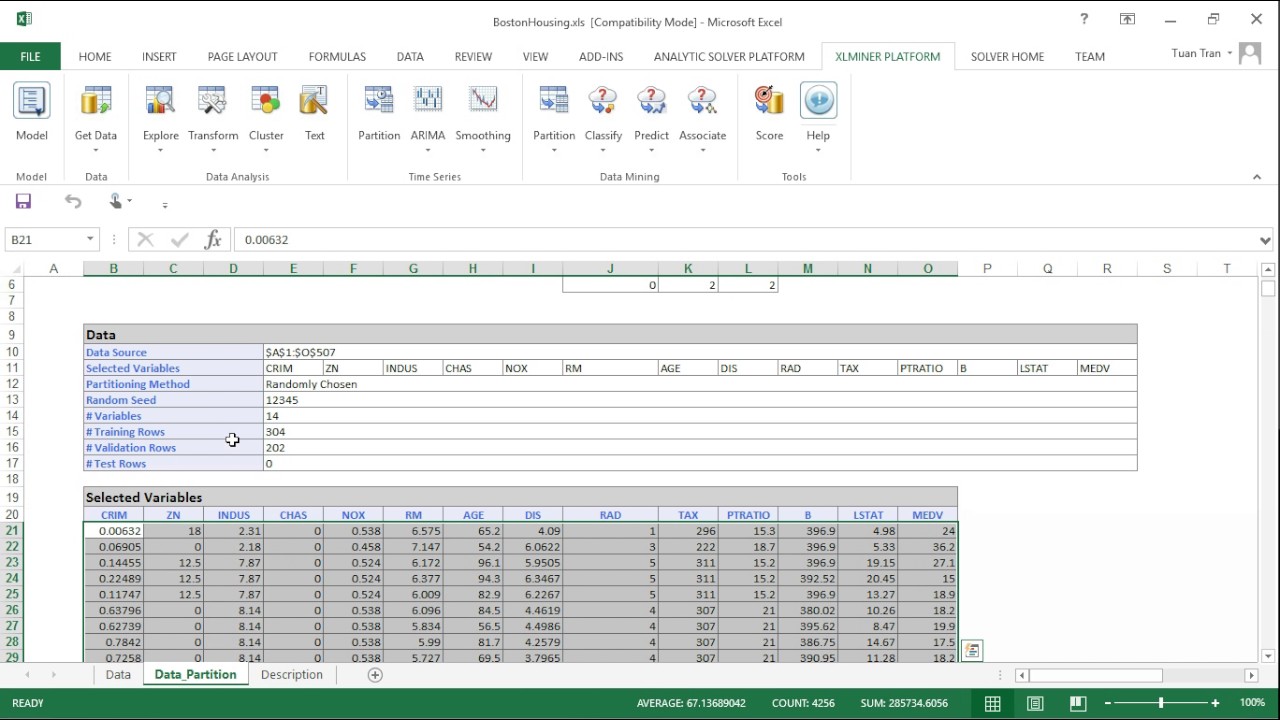Switch to the SOLVER HOME tab
Image resolution: width=1280 pixels, height=720 pixels.
pos(1007,57)
